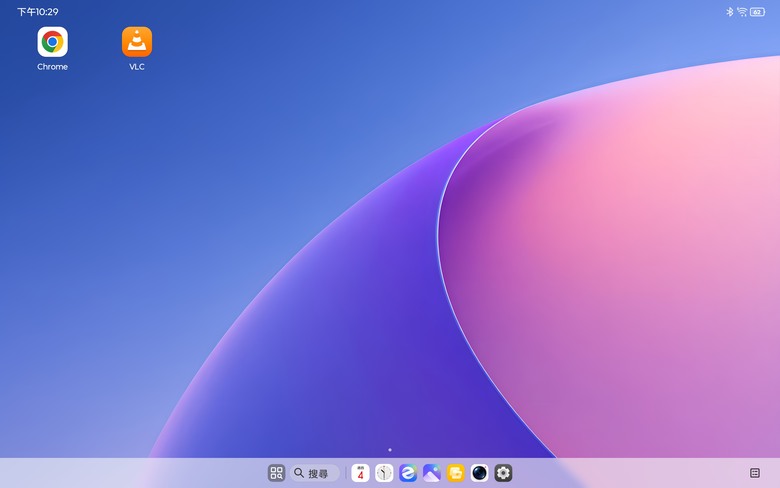Screen dimensions: 780x488
Task: Open the Clock app in dock
Action: click(x=384, y=473)
